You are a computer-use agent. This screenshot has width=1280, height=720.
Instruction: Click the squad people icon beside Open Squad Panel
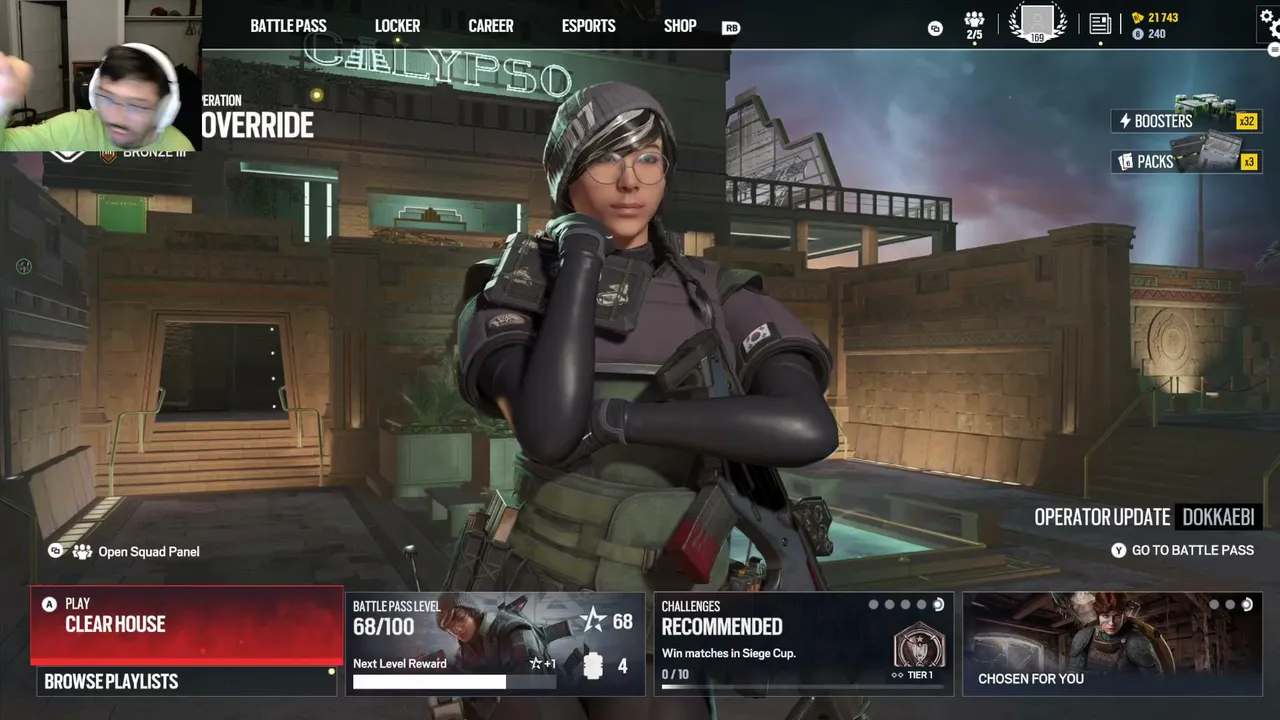[82, 552]
